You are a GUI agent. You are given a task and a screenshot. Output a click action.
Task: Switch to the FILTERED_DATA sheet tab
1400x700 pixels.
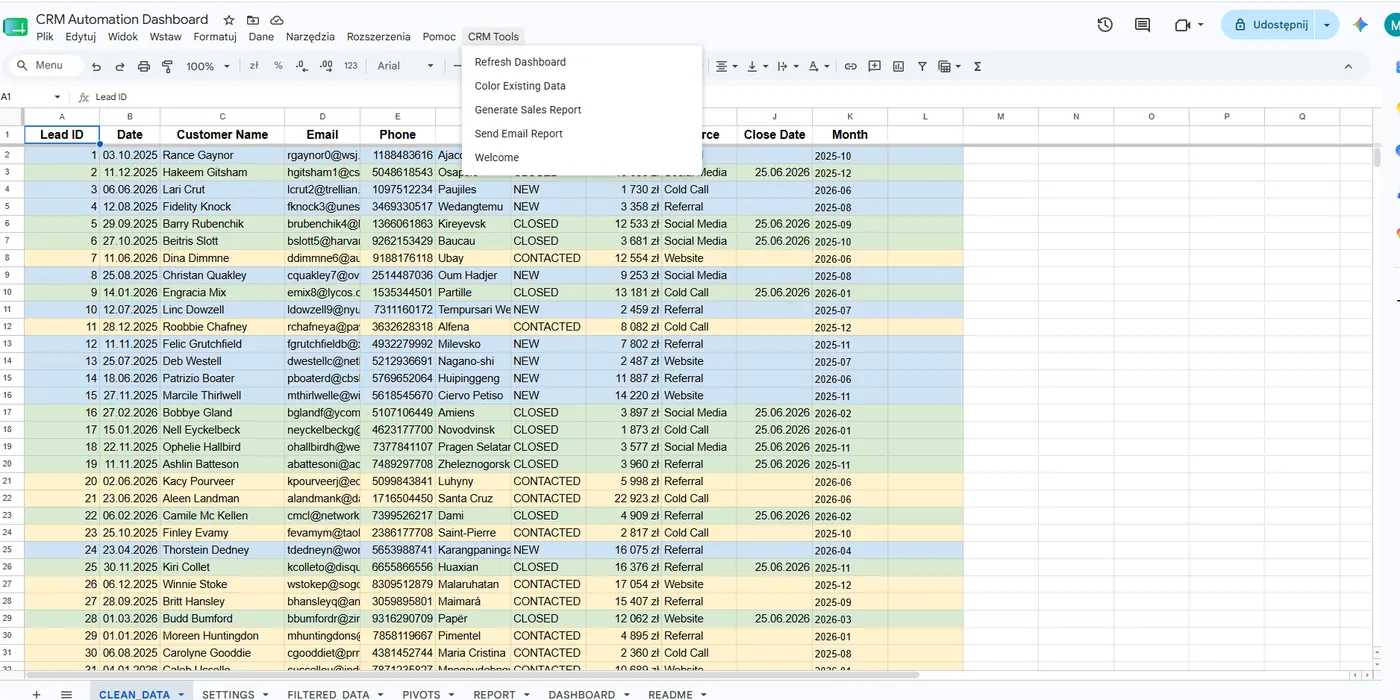(328, 694)
